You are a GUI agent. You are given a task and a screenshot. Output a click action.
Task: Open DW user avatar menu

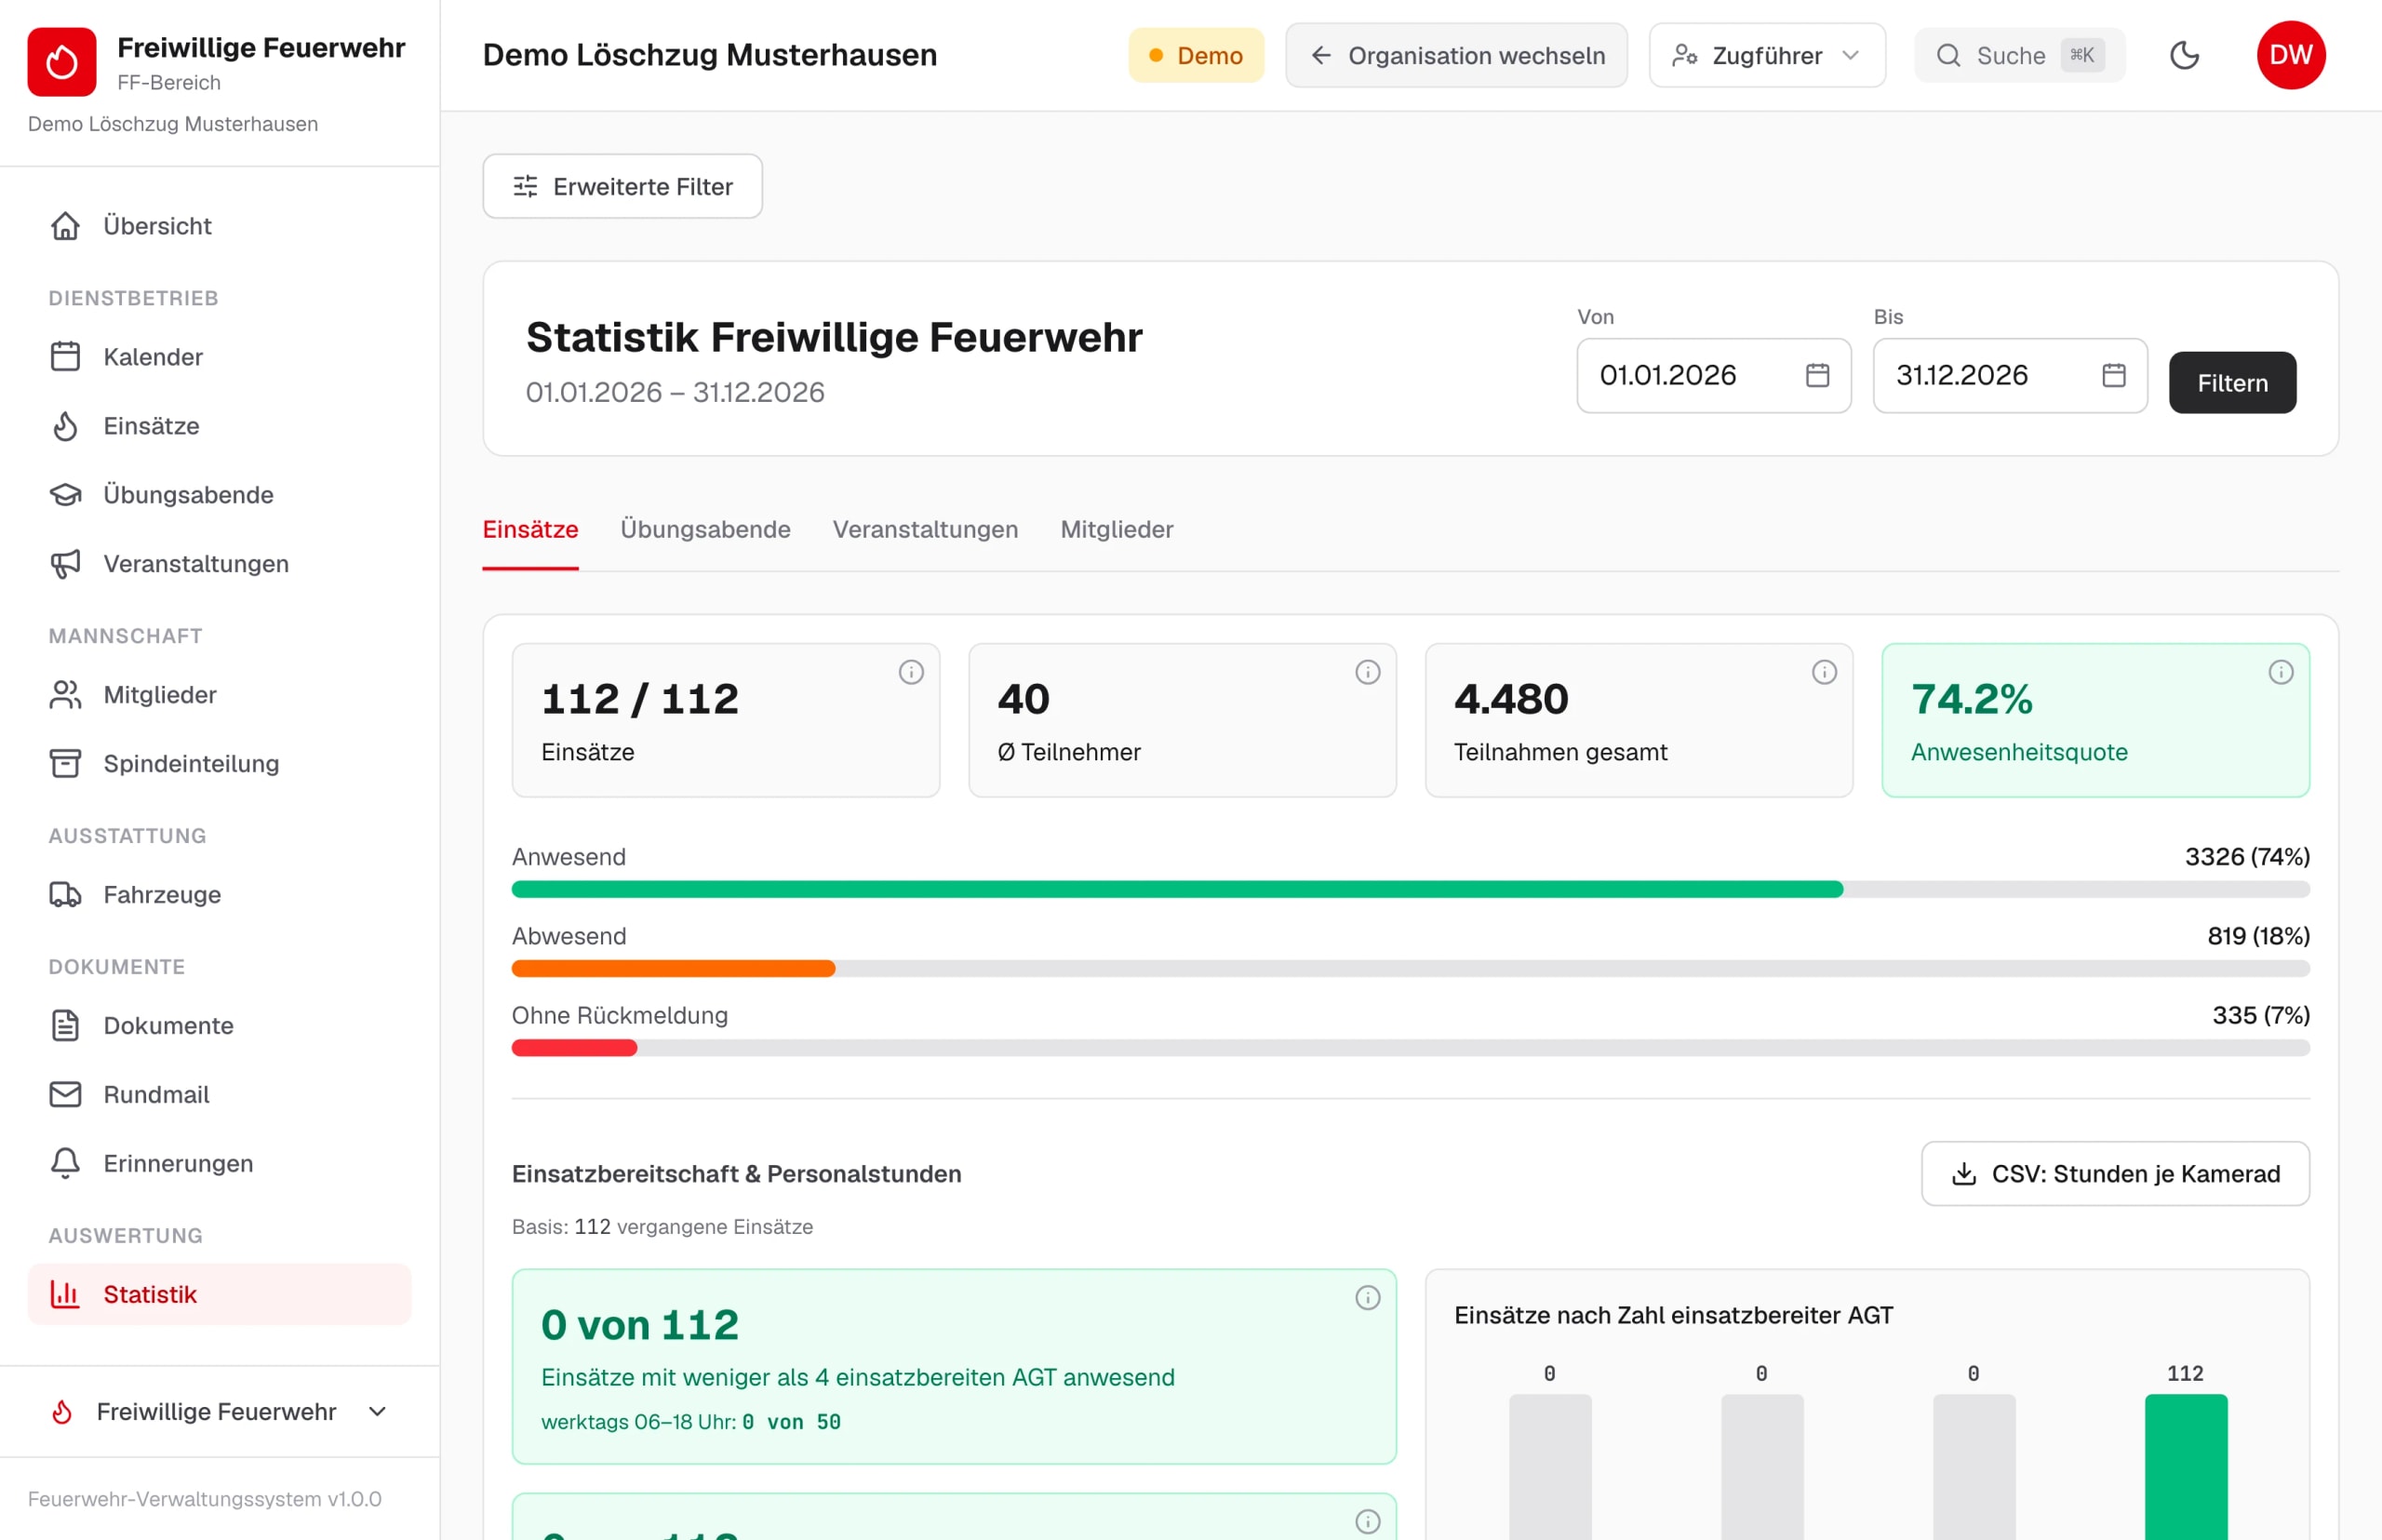pos(2291,55)
